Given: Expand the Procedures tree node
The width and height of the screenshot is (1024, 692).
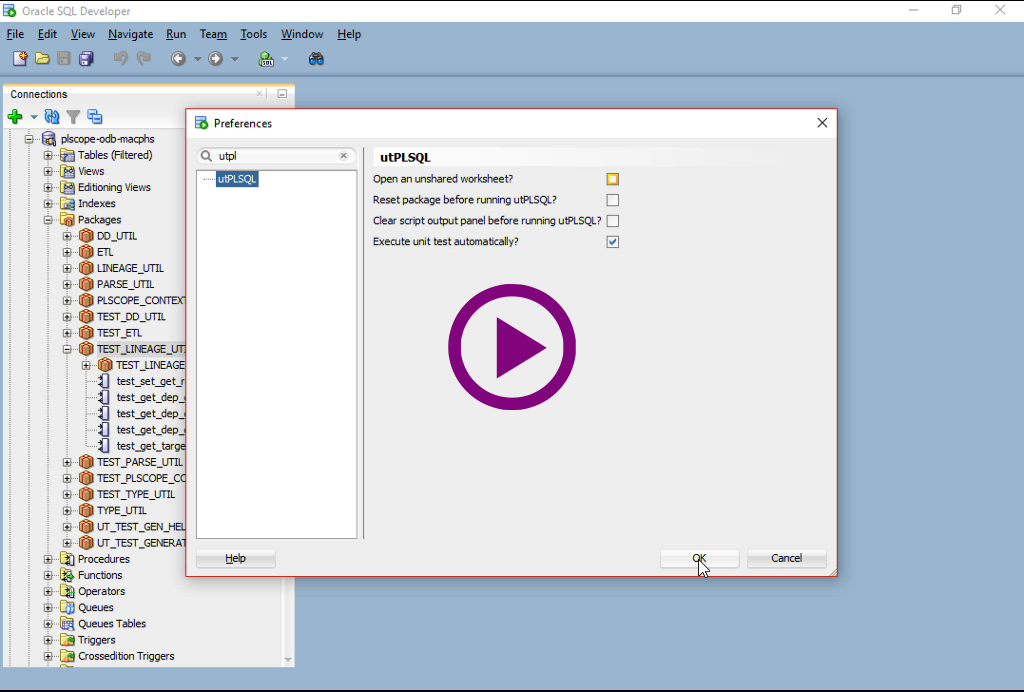Looking at the screenshot, I should pos(48,559).
